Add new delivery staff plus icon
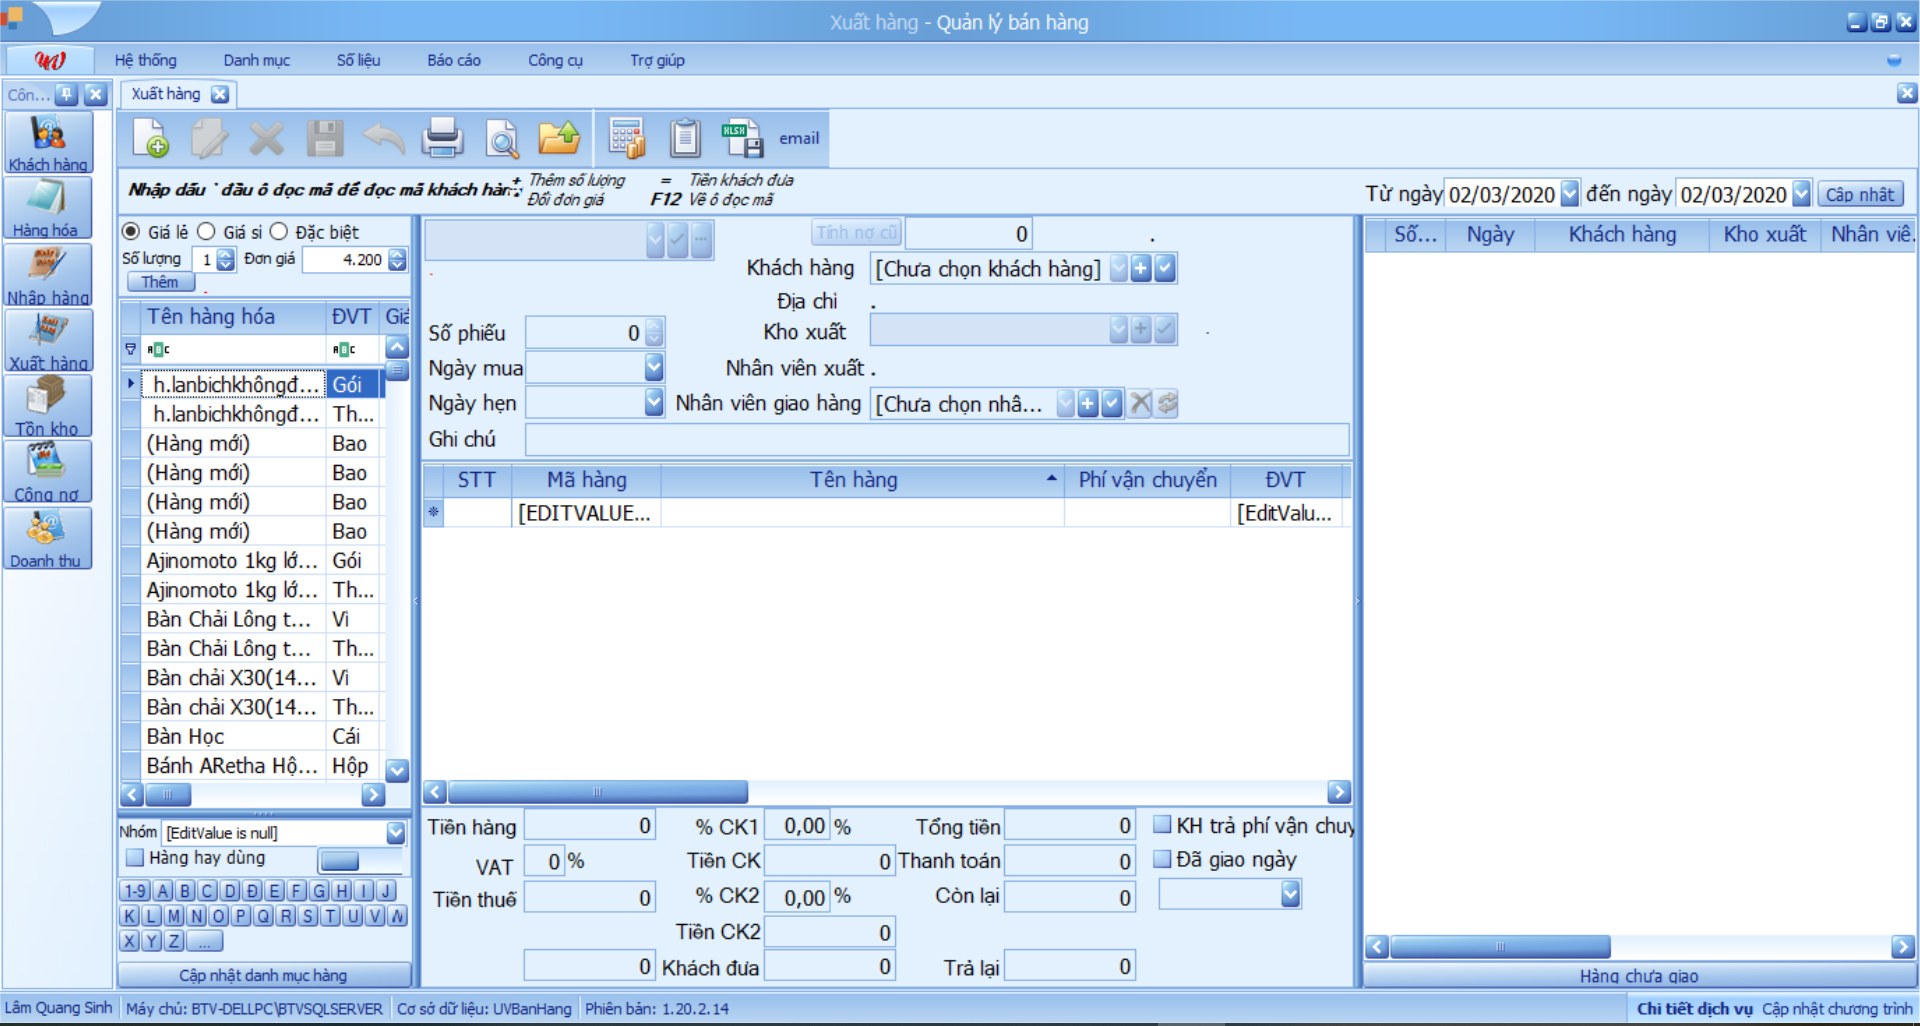1920x1026 pixels. [x=1088, y=403]
